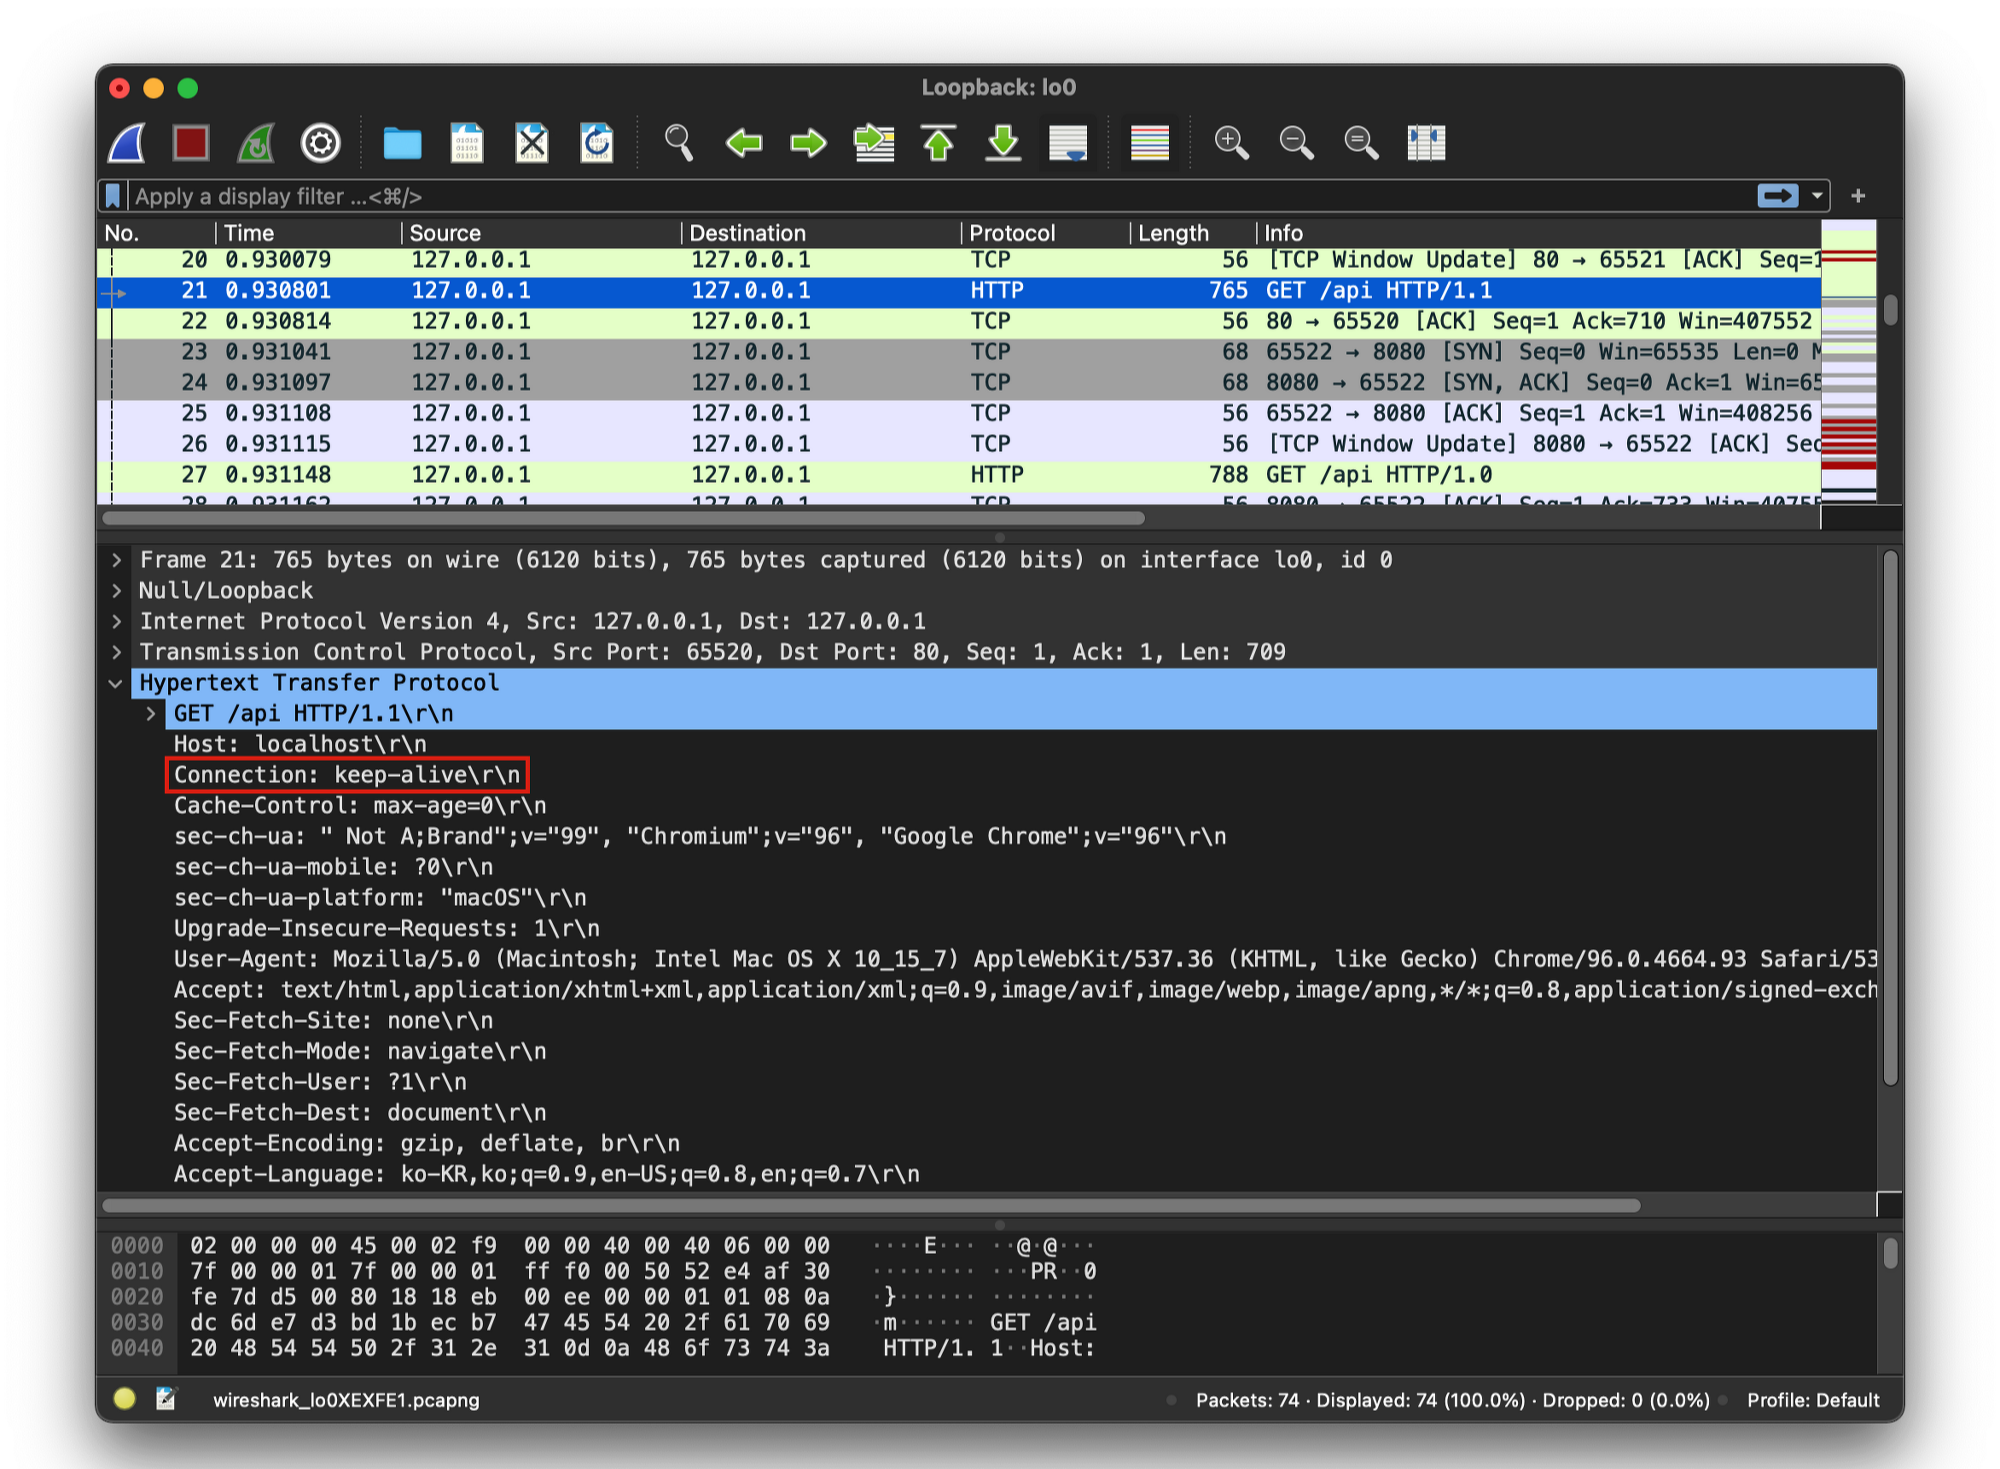The image size is (2000, 1469).
Task: Click the Profile: Default status text
Action: [x=1812, y=1400]
